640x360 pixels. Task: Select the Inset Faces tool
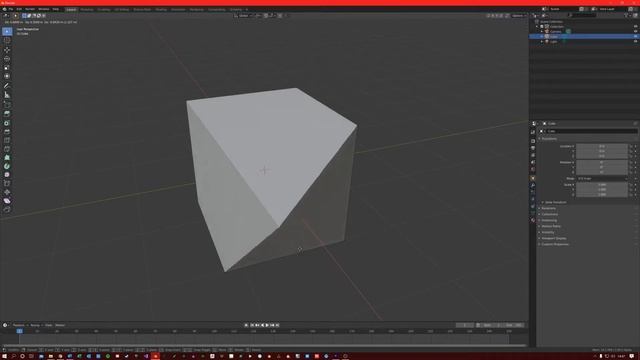tap(7, 123)
